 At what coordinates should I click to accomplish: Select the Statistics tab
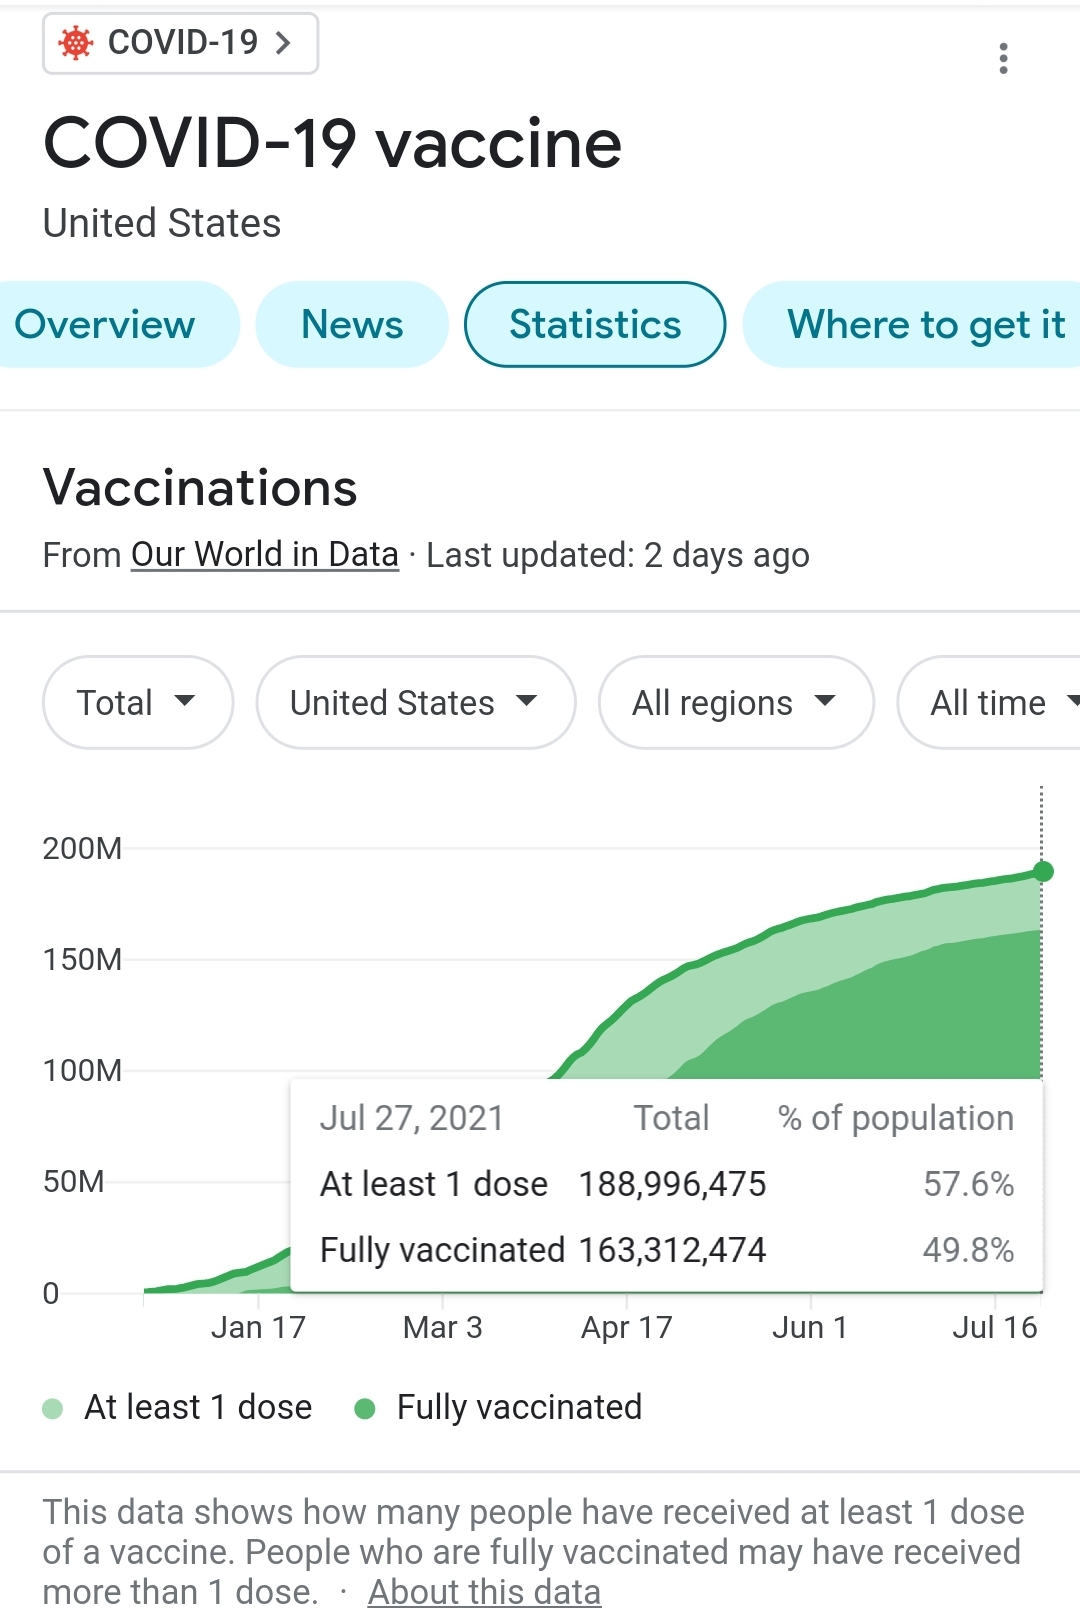(x=595, y=324)
